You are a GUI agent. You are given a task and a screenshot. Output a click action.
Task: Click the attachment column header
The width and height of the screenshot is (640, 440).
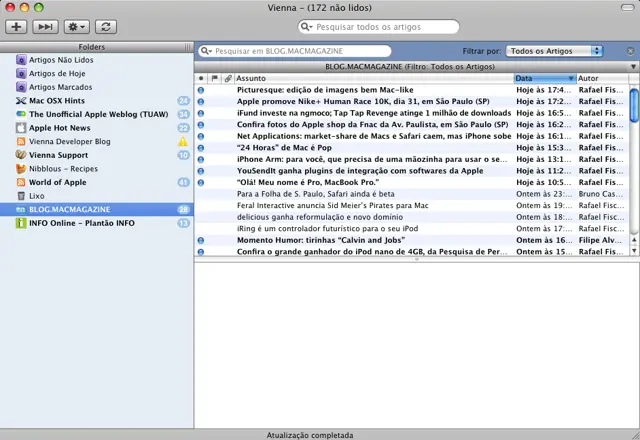(x=228, y=78)
